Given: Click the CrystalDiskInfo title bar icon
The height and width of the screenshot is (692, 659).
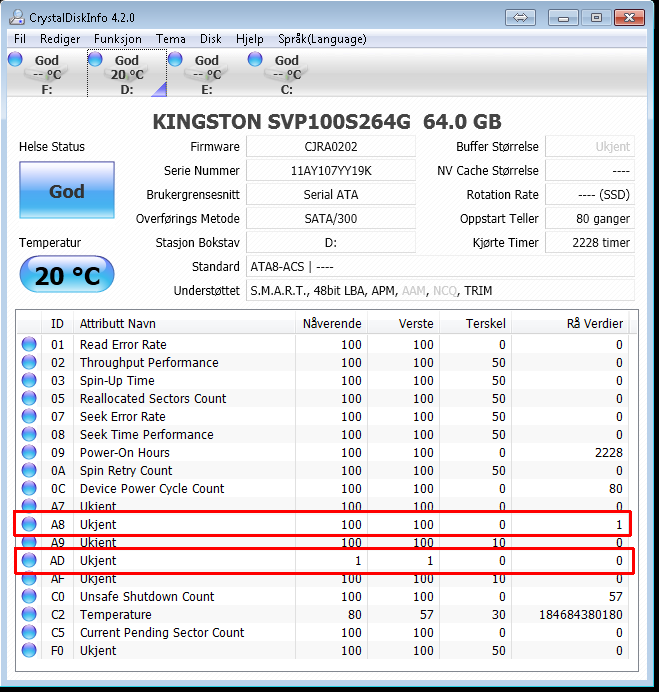Looking at the screenshot, I should pyautogui.click(x=17, y=18).
